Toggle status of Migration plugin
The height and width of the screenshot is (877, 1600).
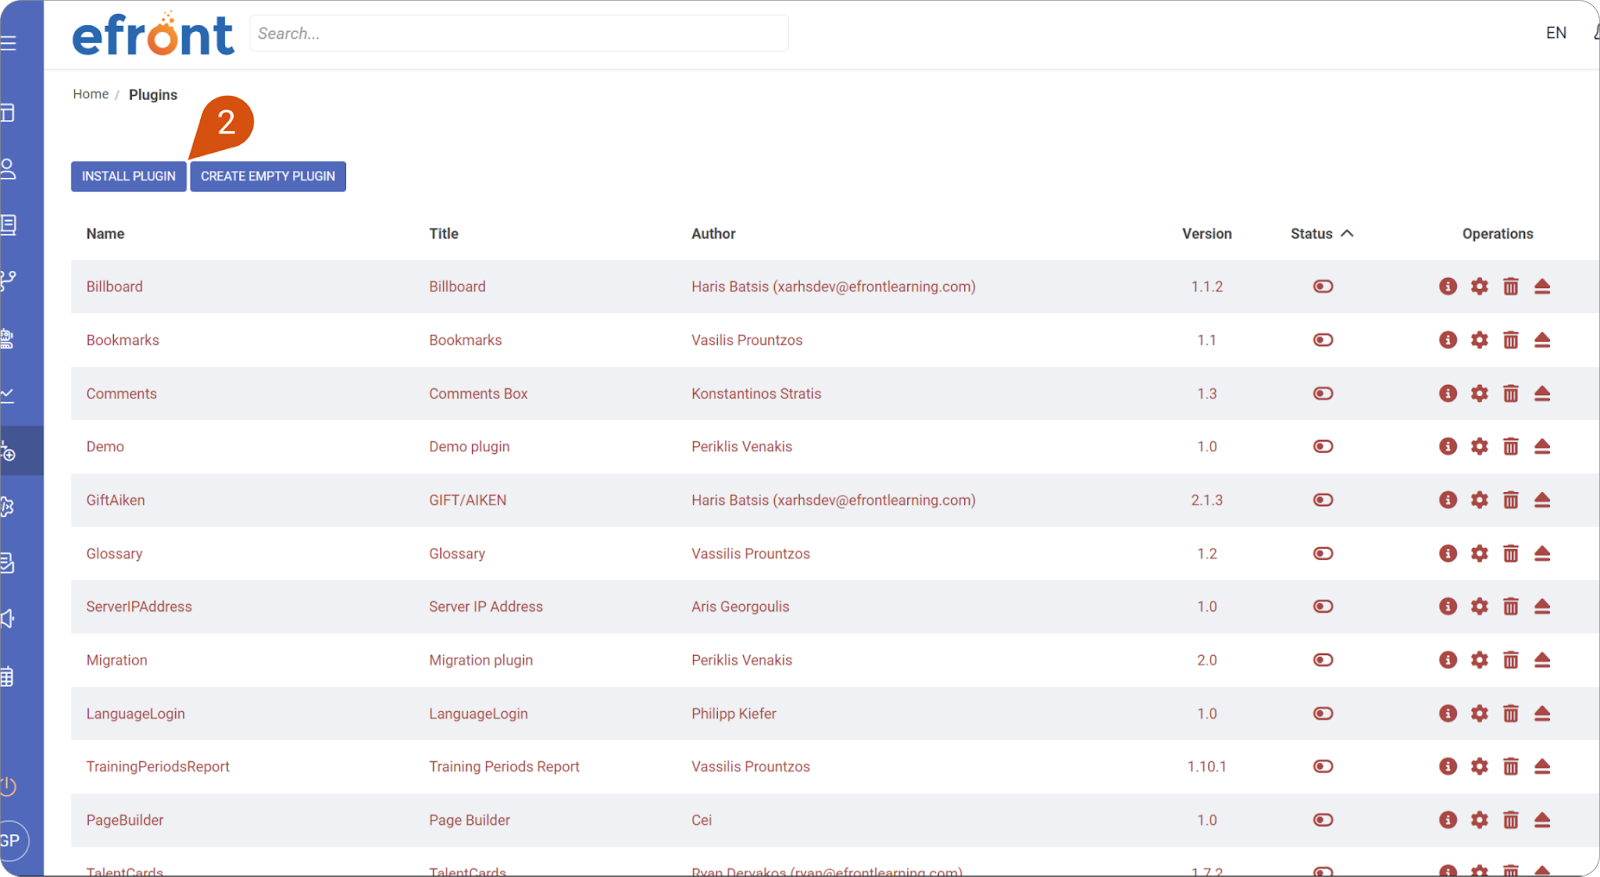1323,660
